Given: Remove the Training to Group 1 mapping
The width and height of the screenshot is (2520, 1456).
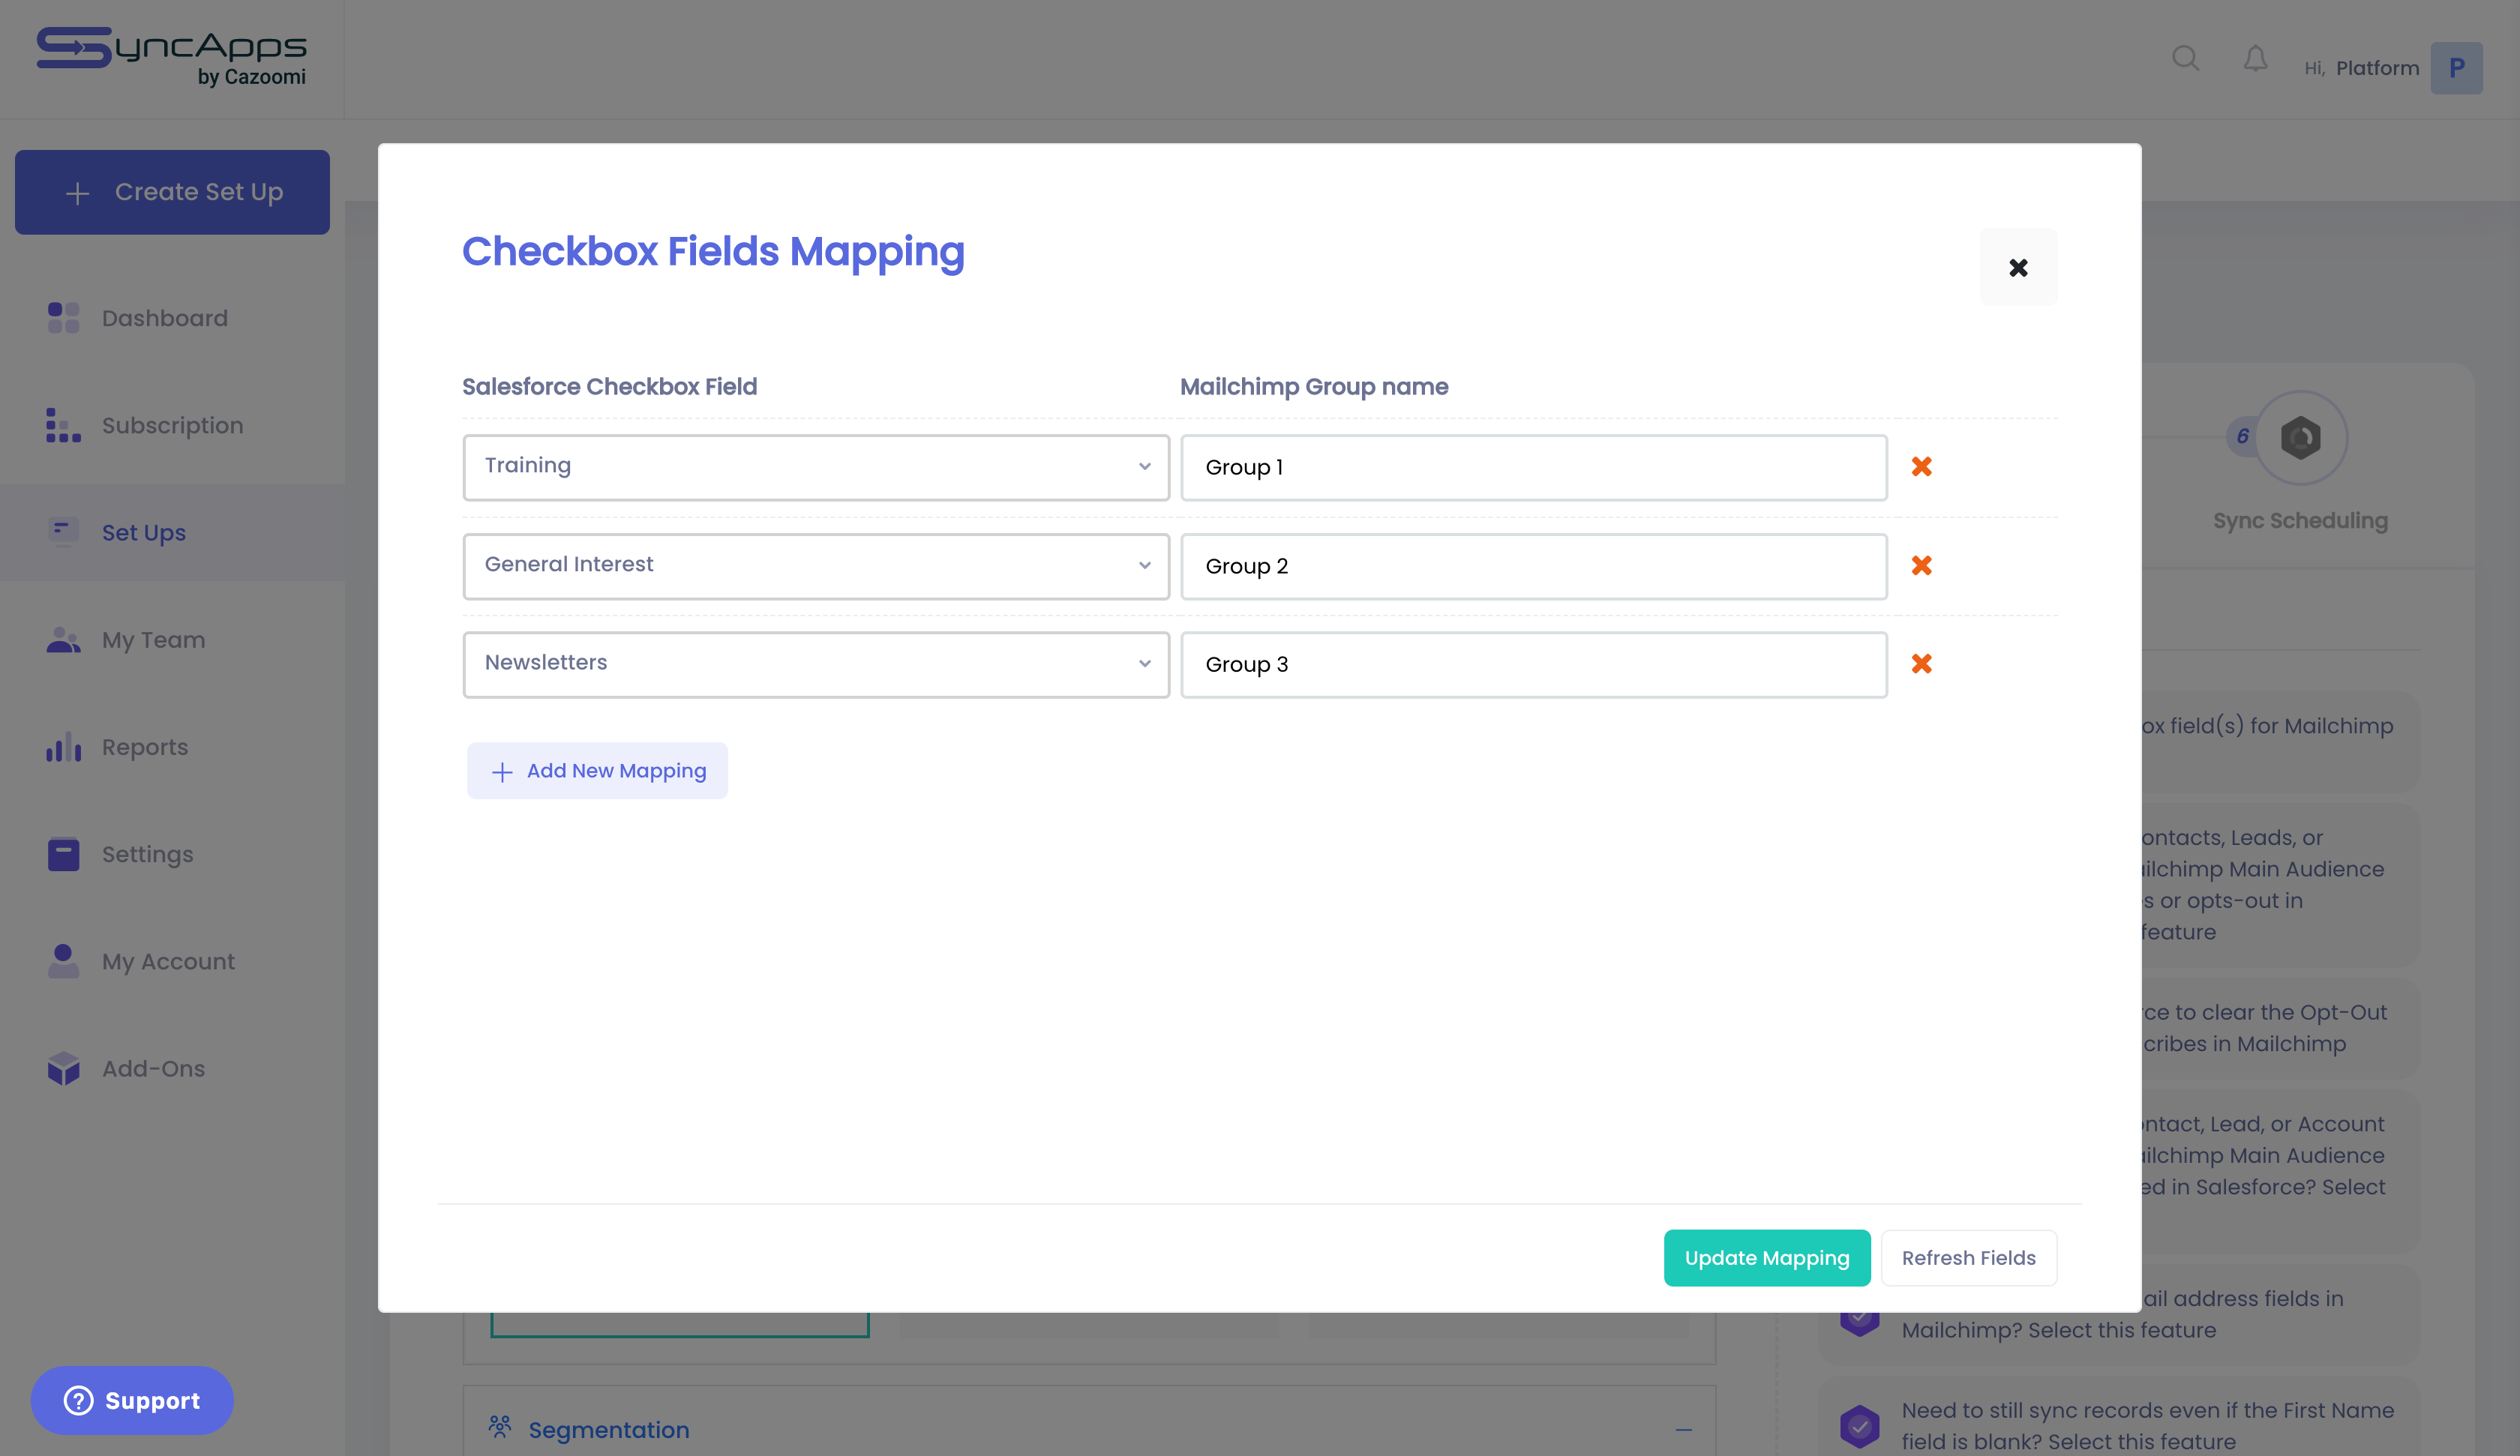Looking at the screenshot, I should pyautogui.click(x=1921, y=467).
